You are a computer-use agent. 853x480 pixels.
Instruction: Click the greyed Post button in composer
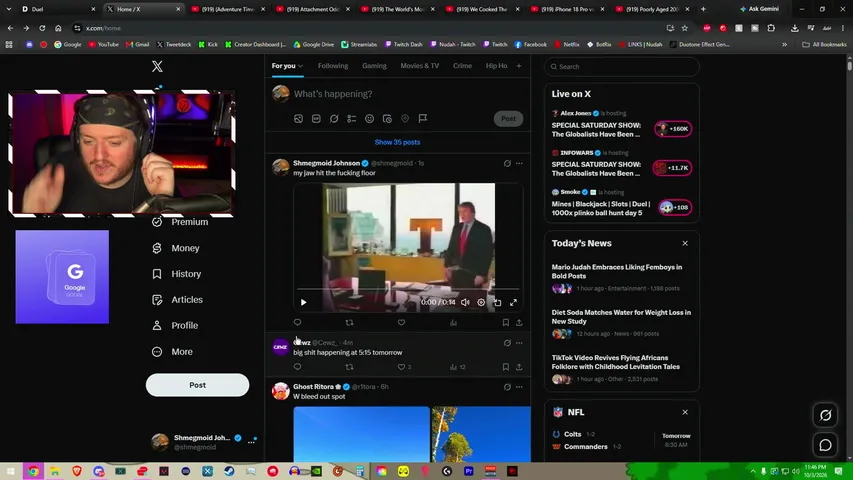tap(508, 119)
